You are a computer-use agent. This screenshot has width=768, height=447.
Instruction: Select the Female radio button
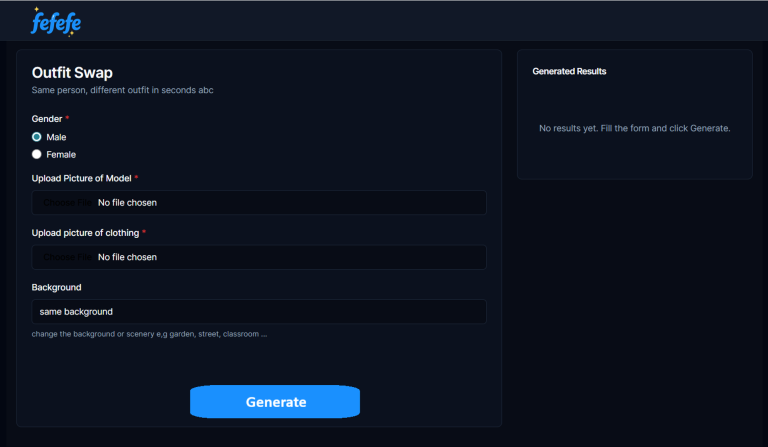[x=37, y=155]
